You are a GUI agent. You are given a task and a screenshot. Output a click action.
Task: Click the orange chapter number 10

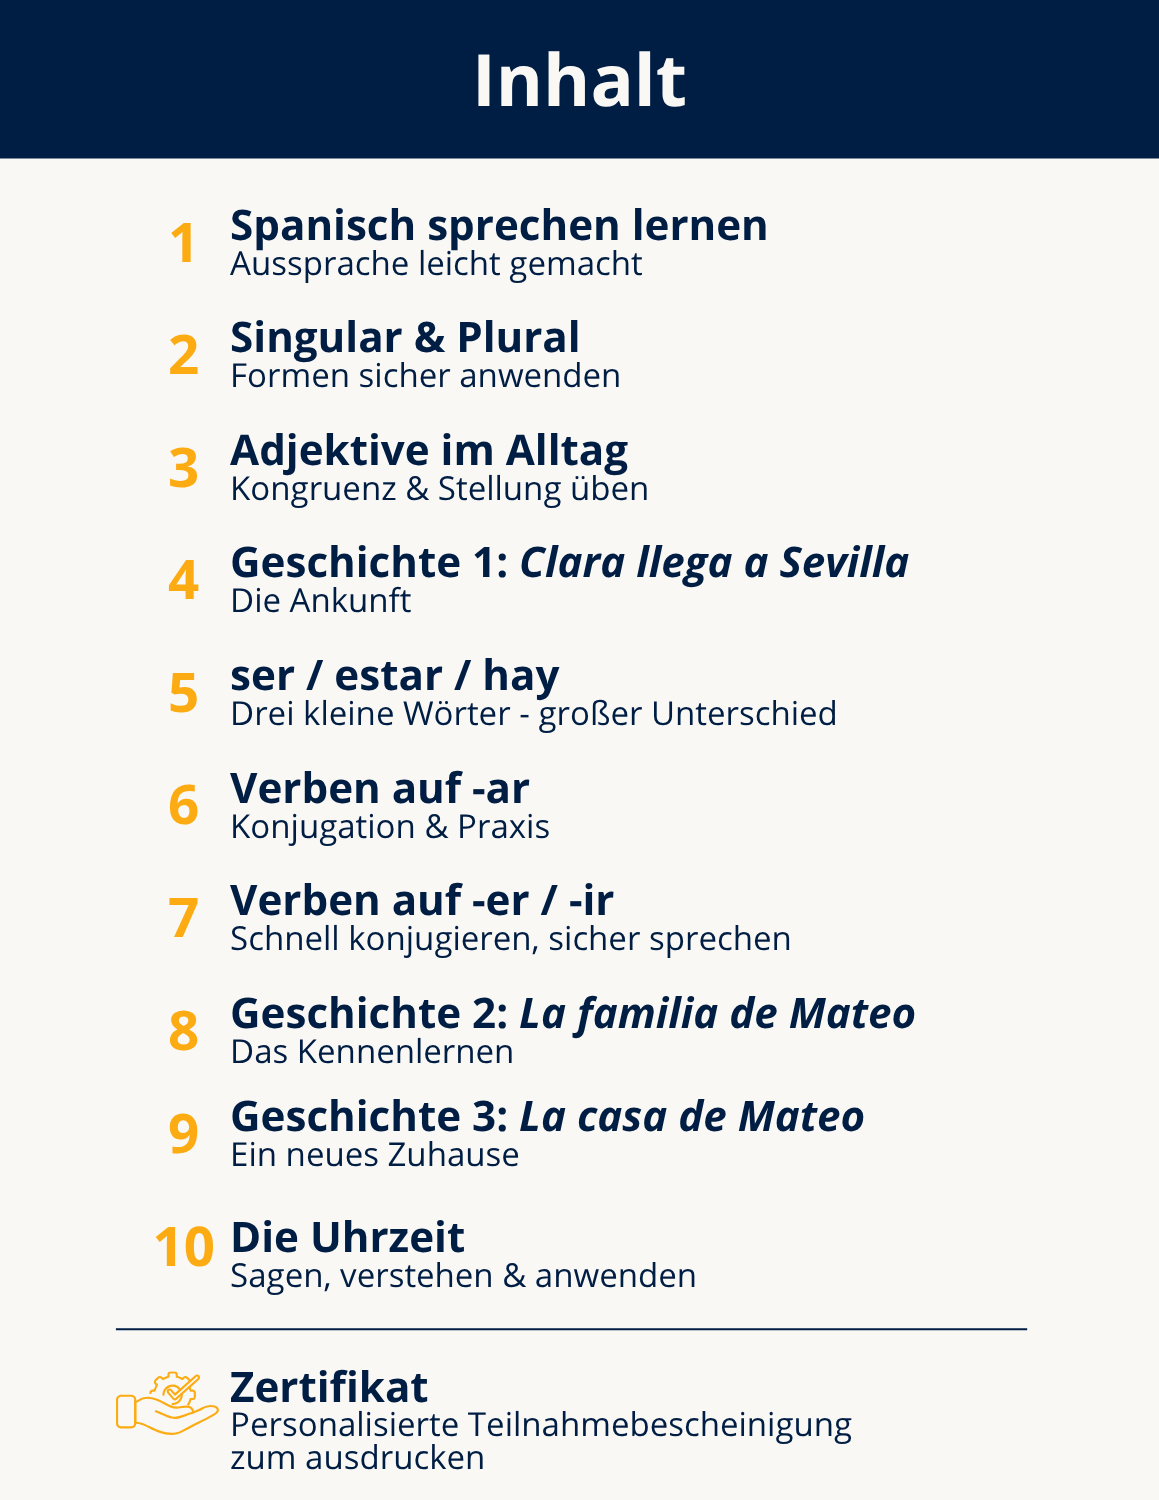tap(184, 1248)
